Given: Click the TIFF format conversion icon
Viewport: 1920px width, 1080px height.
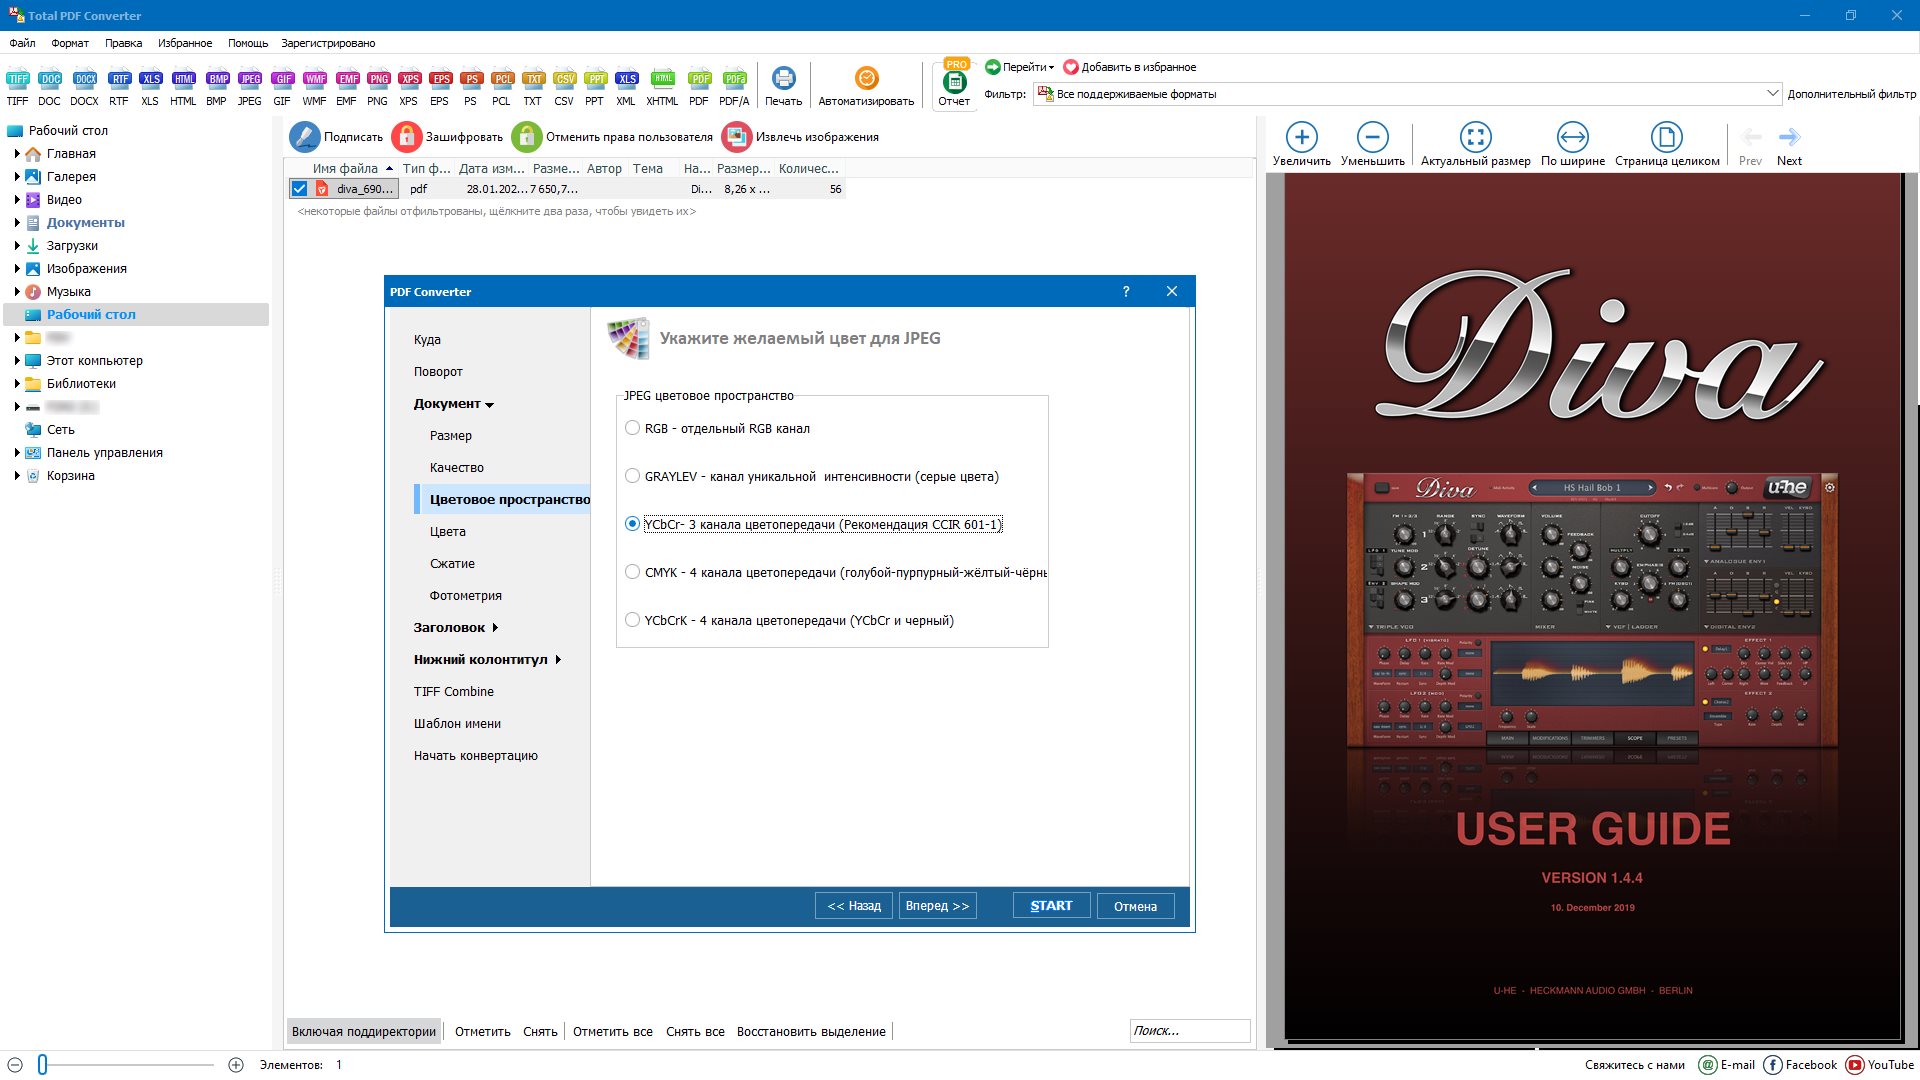Looking at the screenshot, I should coord(18,79).
